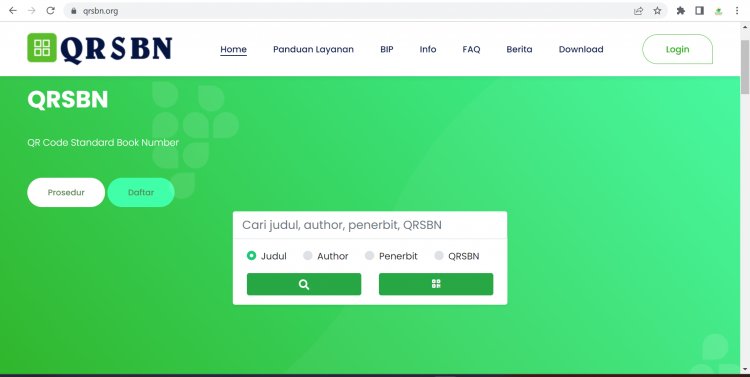Click the padlock site info icon
This screenshot has width=750, height=377.
pos(73,11)
